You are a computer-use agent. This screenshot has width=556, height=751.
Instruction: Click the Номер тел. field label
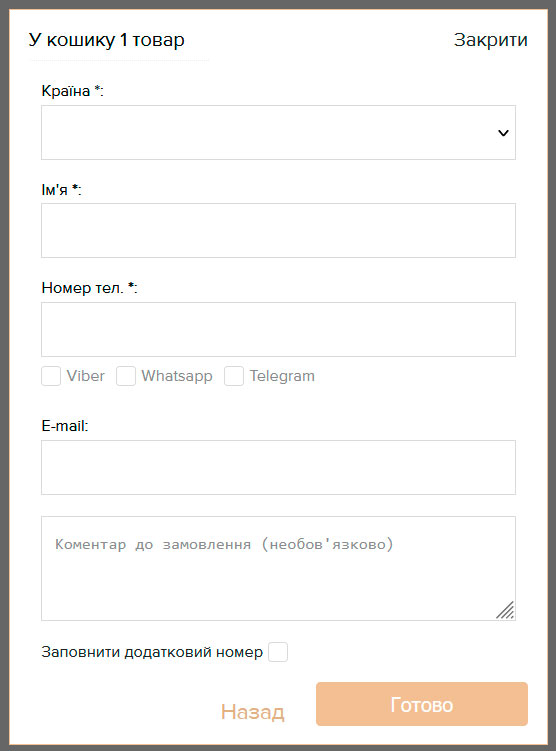pyautogui.click(x=90, y=288)
